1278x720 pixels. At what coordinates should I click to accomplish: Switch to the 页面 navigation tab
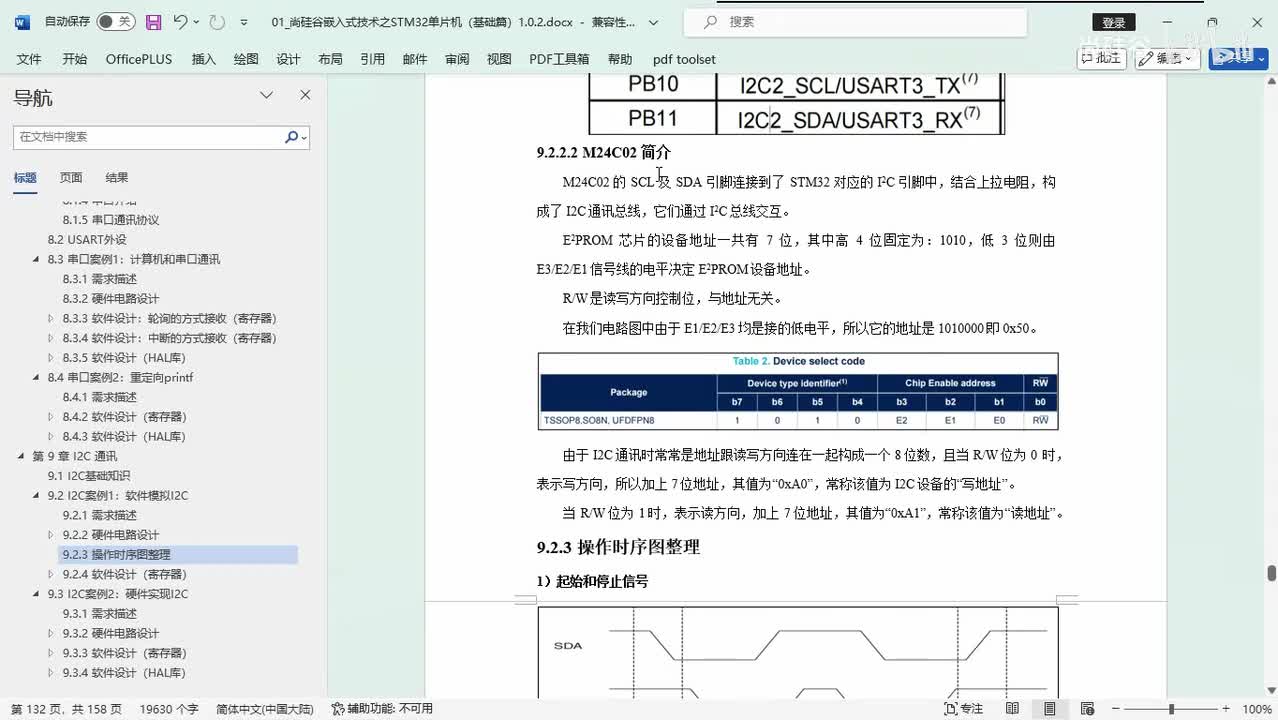coord(71,178)
